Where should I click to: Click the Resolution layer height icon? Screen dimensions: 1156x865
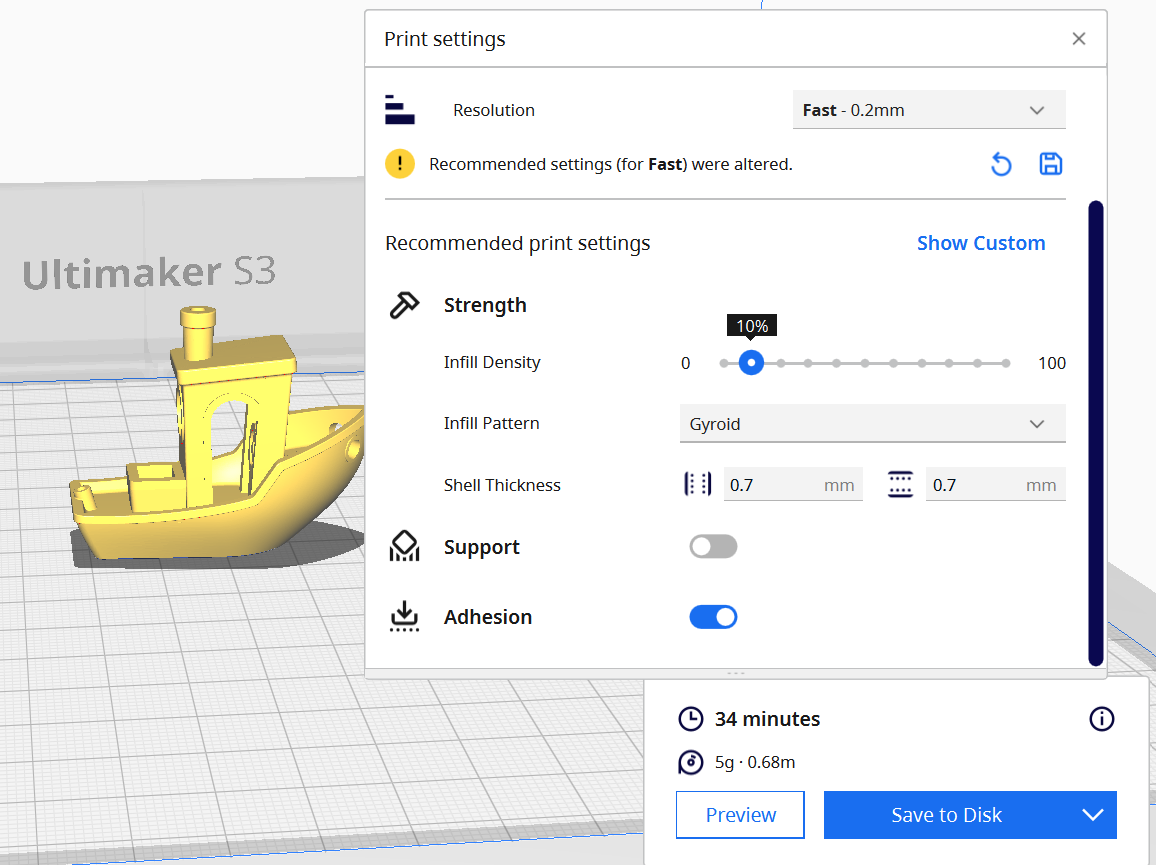pos(399,109)
